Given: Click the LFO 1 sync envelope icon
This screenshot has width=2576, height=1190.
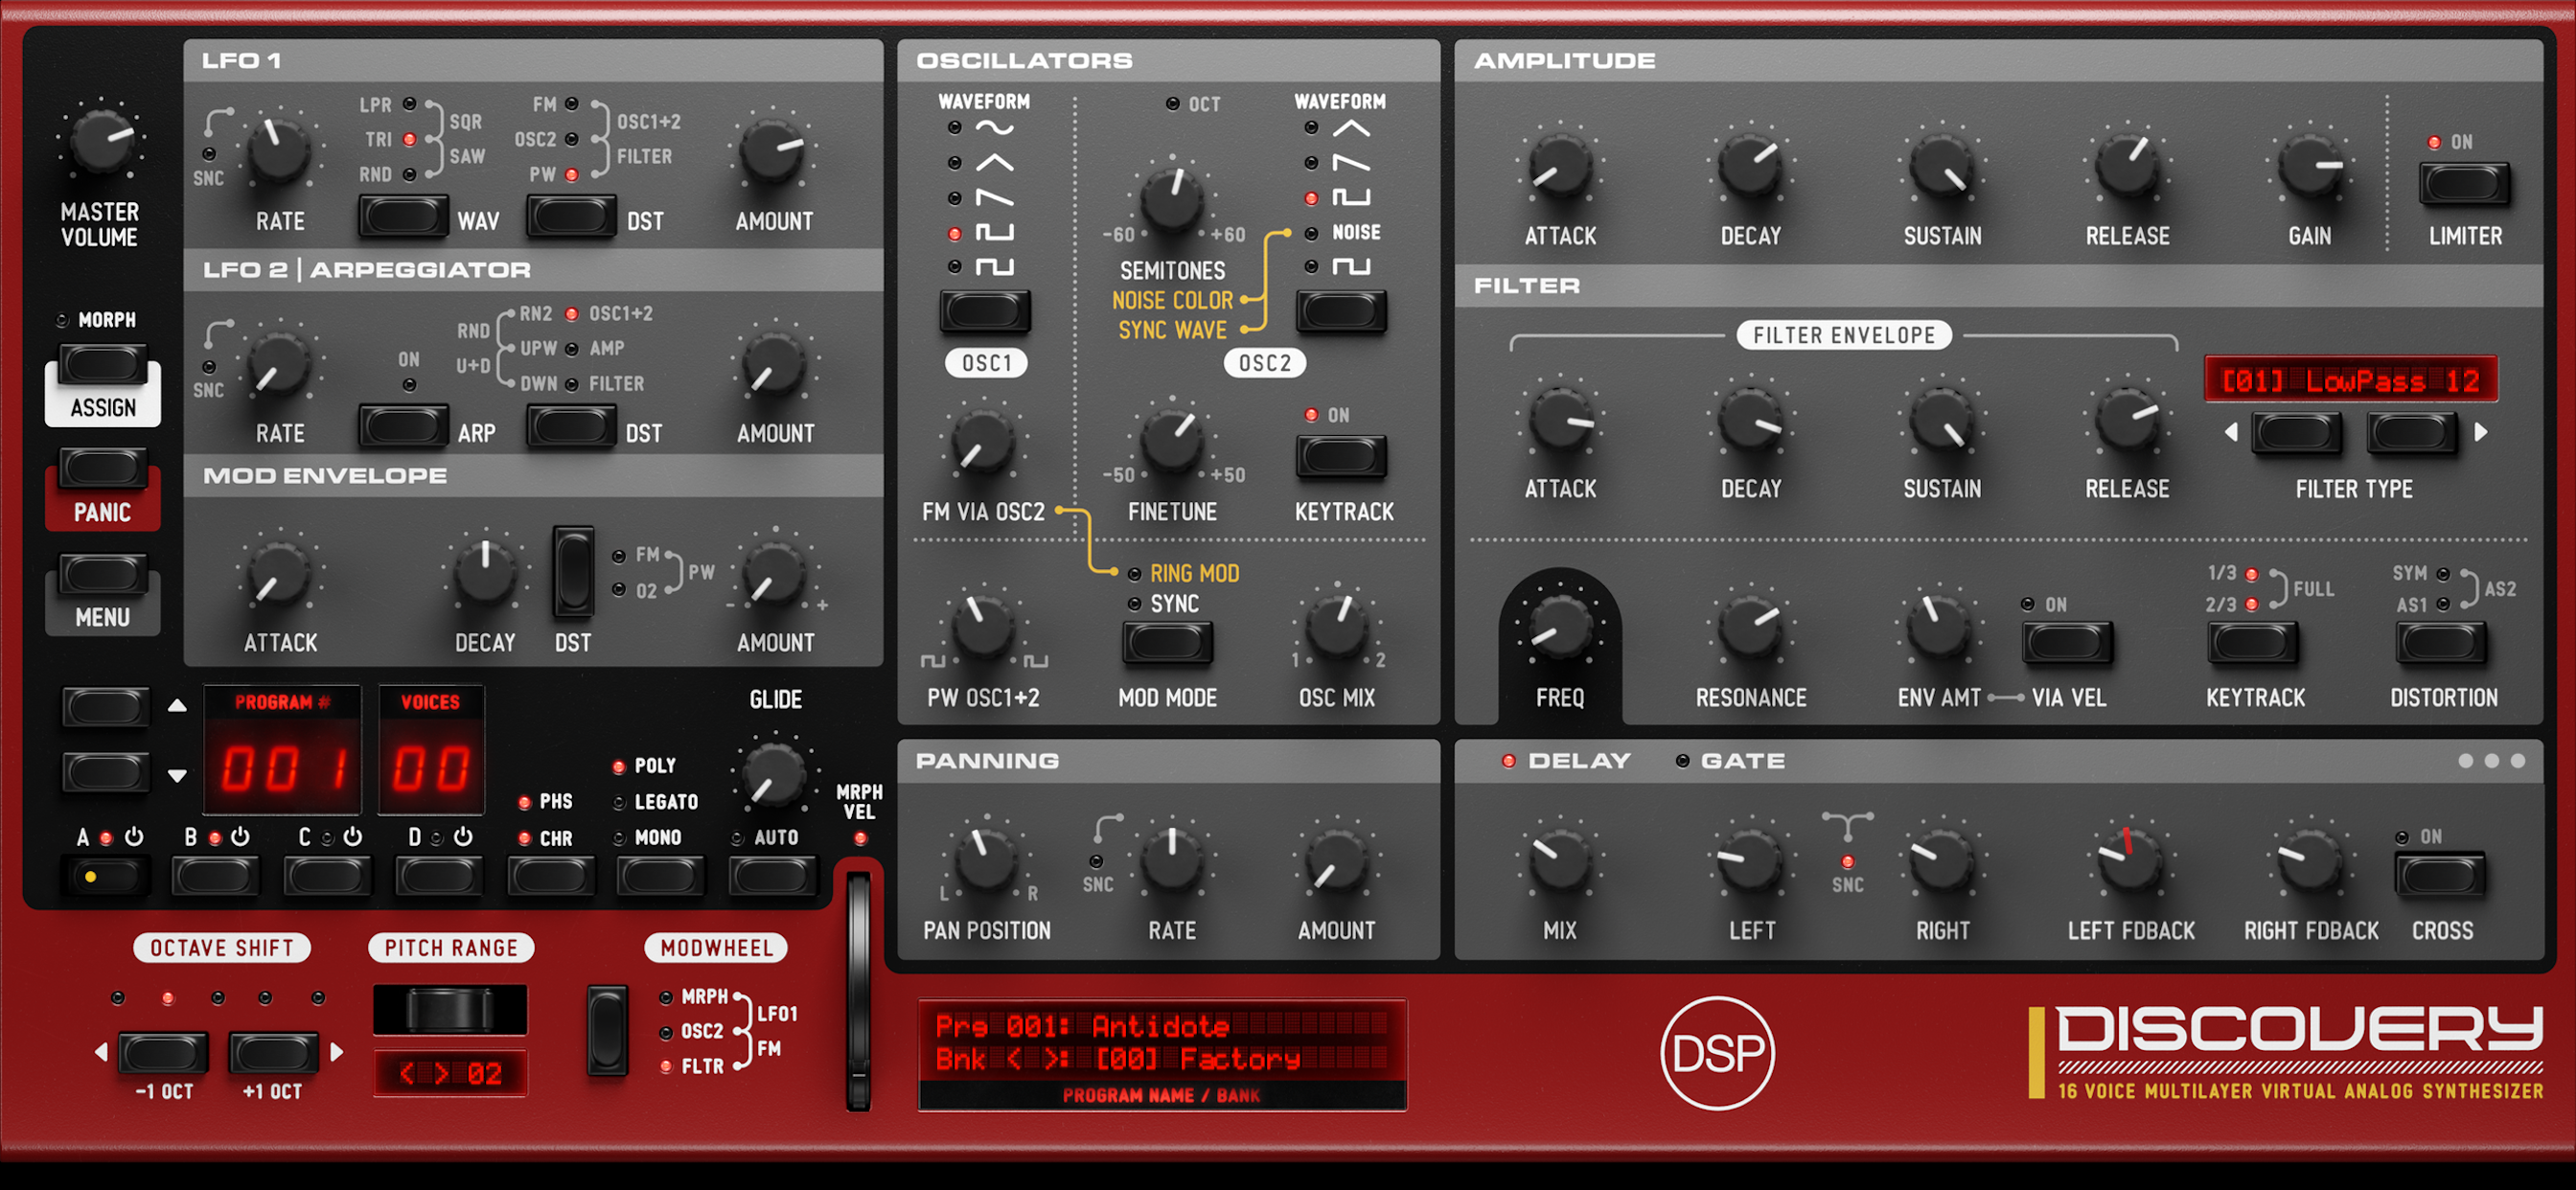Looking at the screenshot, I should point(218,122).
